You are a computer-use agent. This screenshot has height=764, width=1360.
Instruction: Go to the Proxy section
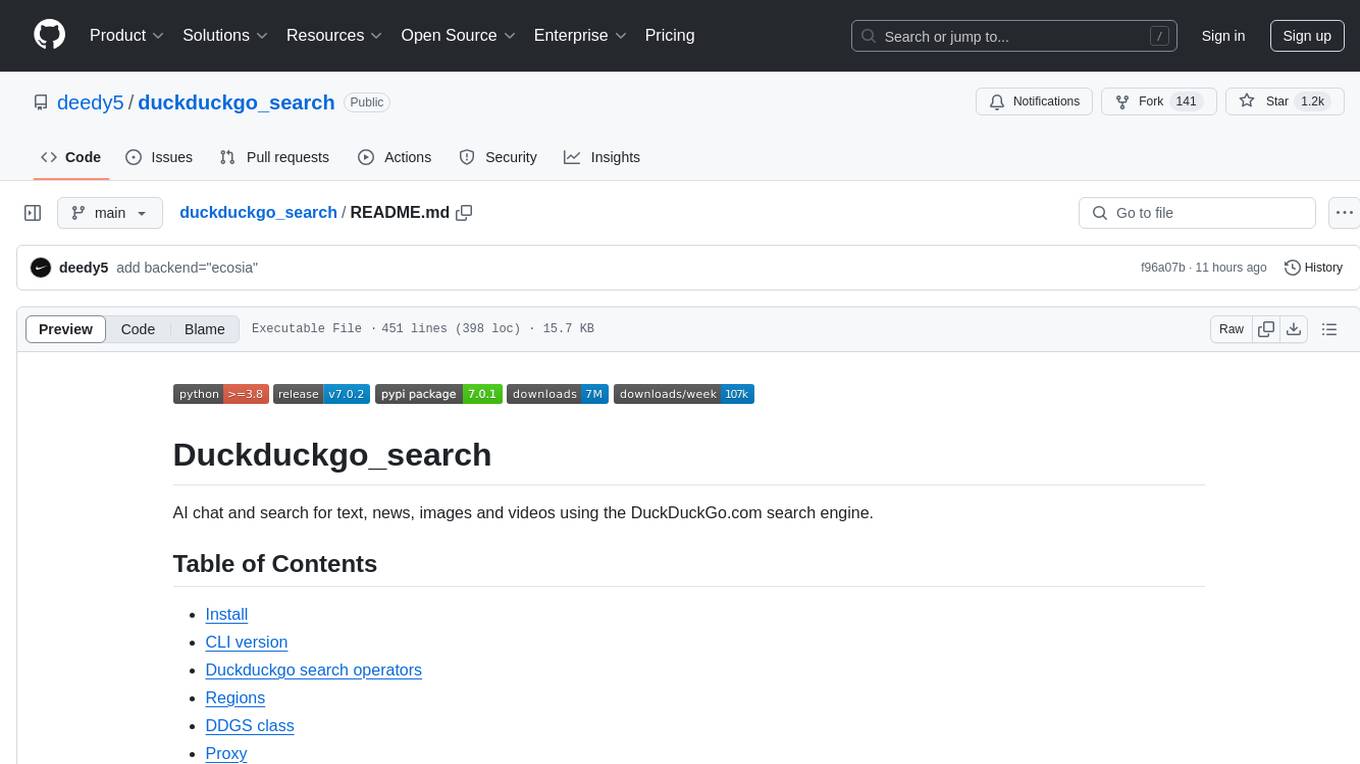(x=226, y=753)
